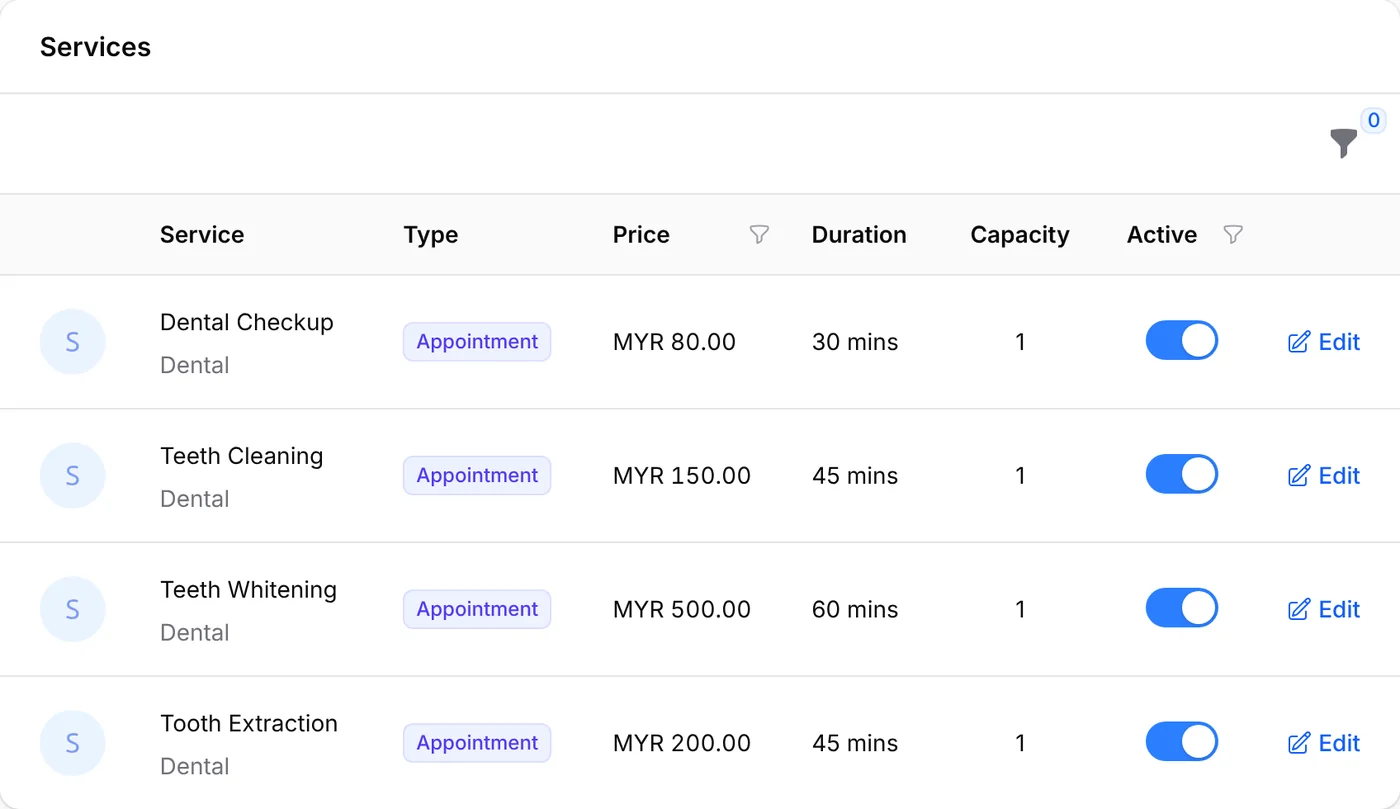Click the Price column header
The width and height of the screenshot is (1400, 809).
click(x=641, y=235)
